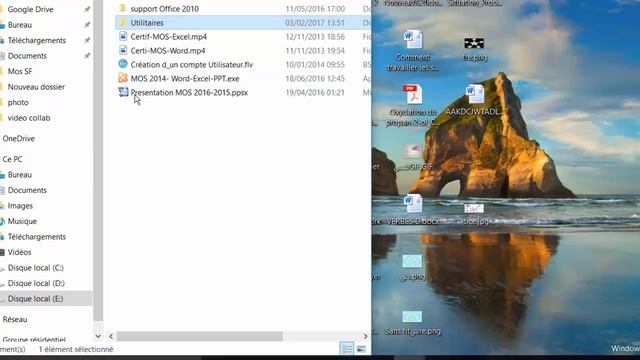Select Réseau in the navigation pane

pyautogui.click(x=15, y=319)
